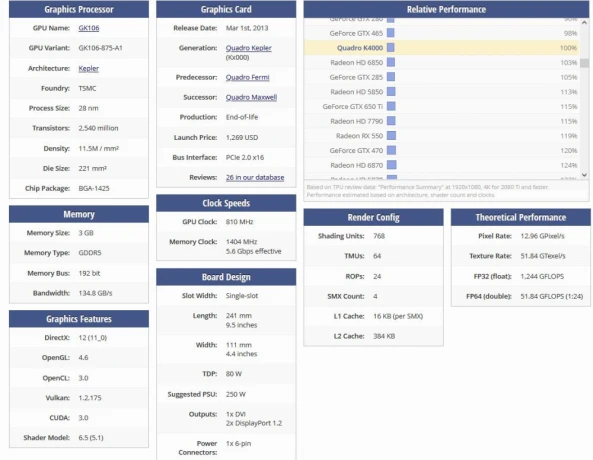This screenshot has height=460, width=593.
Task: Click the GeForce GTX 470 row
Action: tap(441, 151)
